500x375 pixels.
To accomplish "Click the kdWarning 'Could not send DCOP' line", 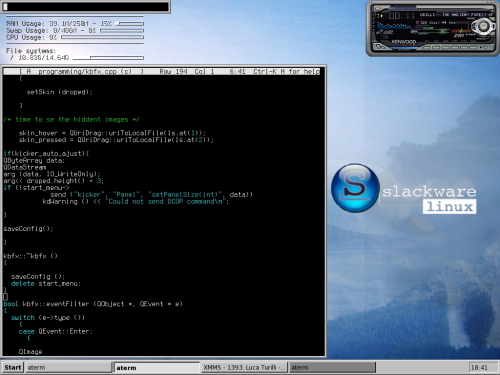I will (136, 201).
